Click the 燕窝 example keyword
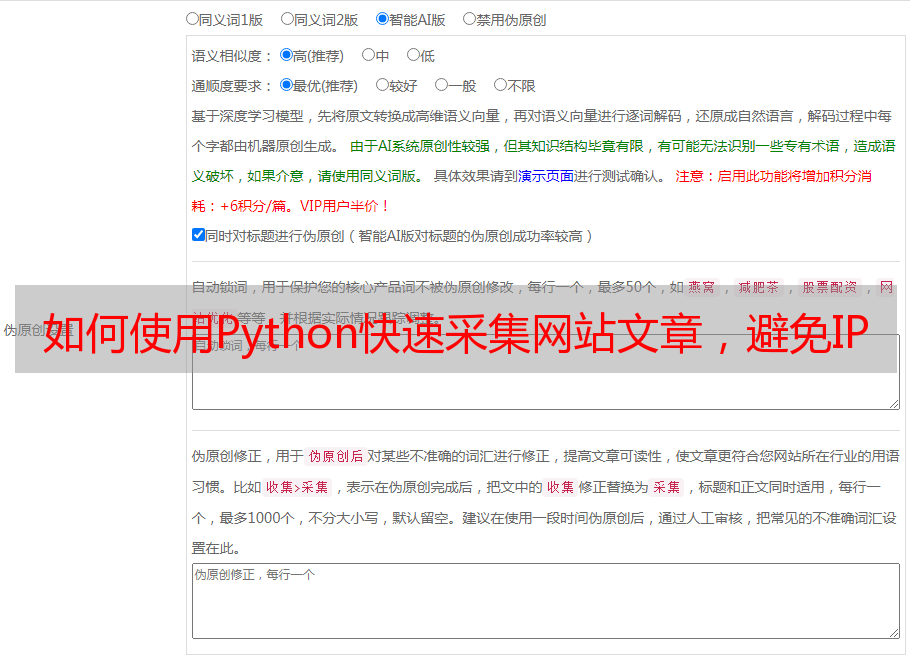The image size is (911, 658). (701, 287)
